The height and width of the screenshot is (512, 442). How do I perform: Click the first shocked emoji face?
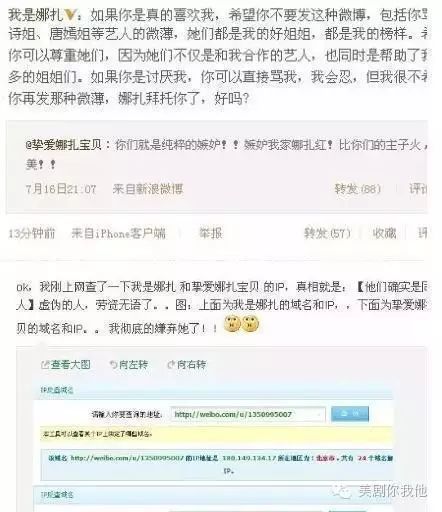click(232, 324)
